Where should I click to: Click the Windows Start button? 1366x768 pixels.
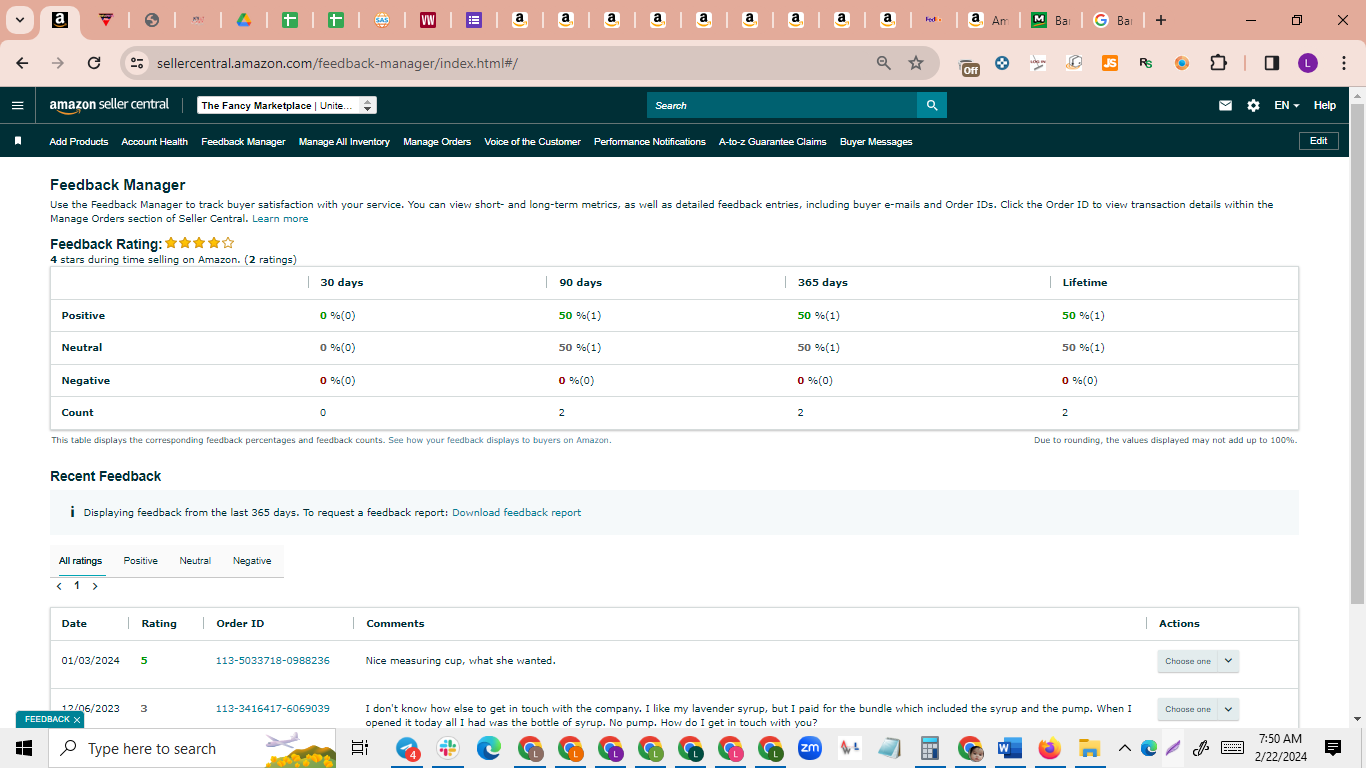point(24,748)
